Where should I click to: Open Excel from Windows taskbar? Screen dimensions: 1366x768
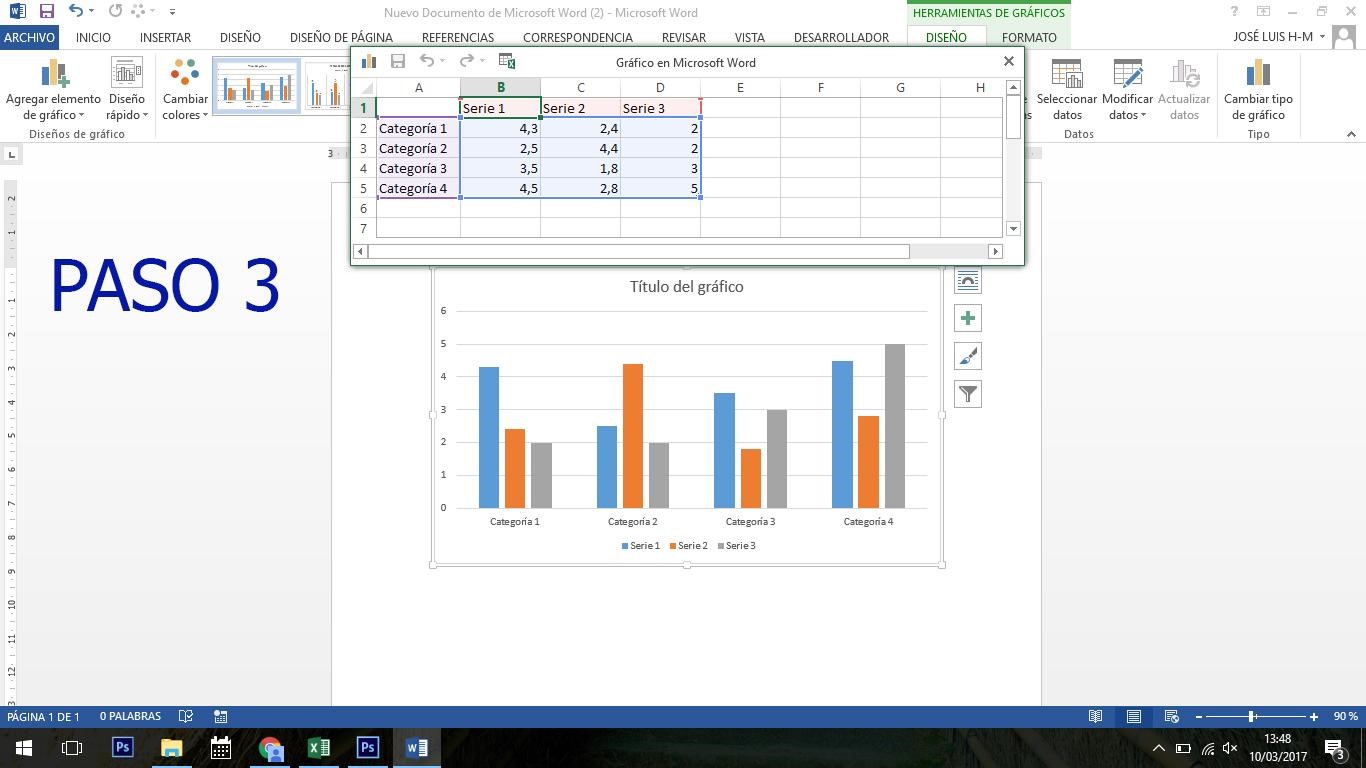coord(318,747)
